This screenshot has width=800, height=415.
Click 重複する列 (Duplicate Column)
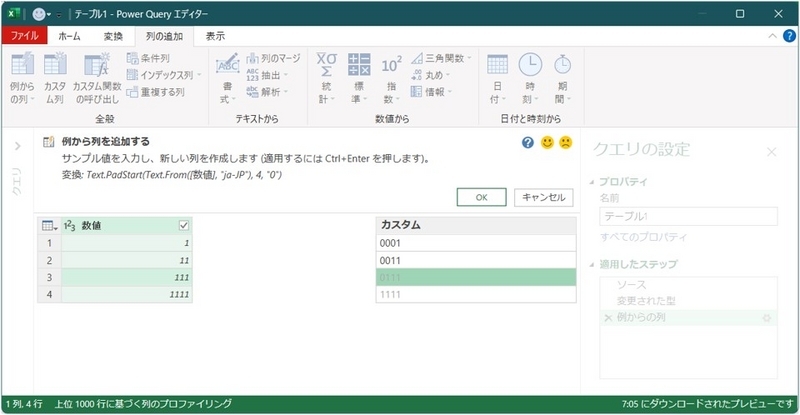click(x=156, y=92)
